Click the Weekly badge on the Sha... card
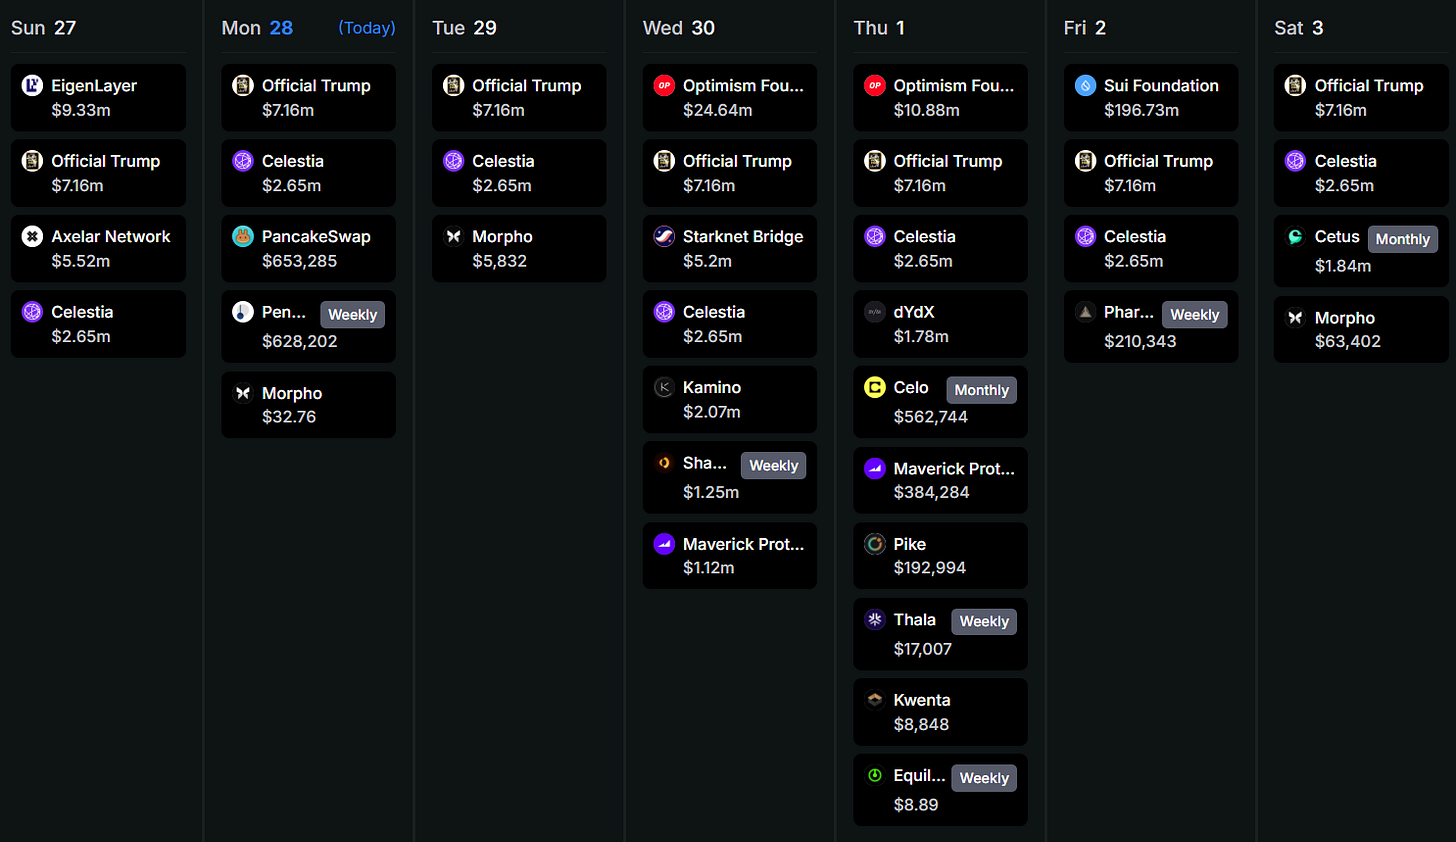The width and height of the screenshot is (1456, 842). pyautogui.click(x=774, y=465)
